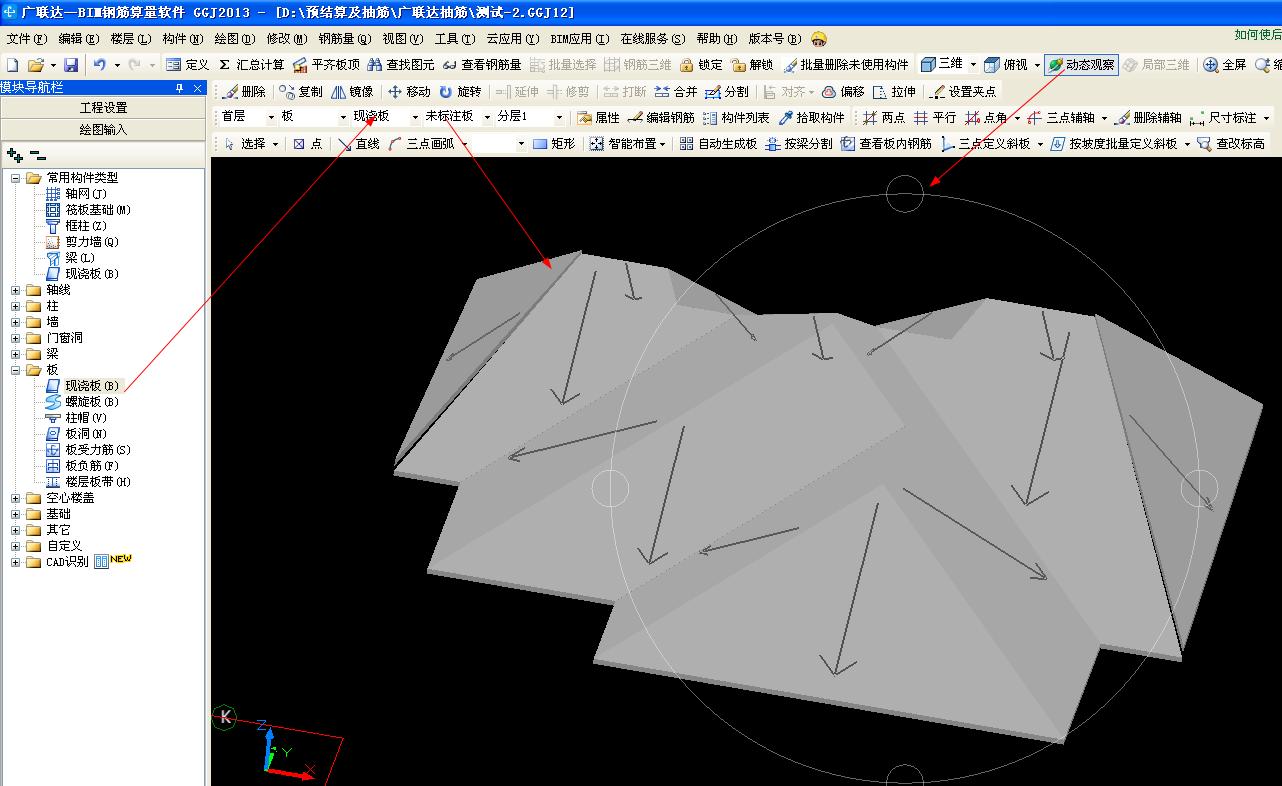Toggle 动态观察 dynamic orbit

pyautogui.click(x=1081, y=64)
